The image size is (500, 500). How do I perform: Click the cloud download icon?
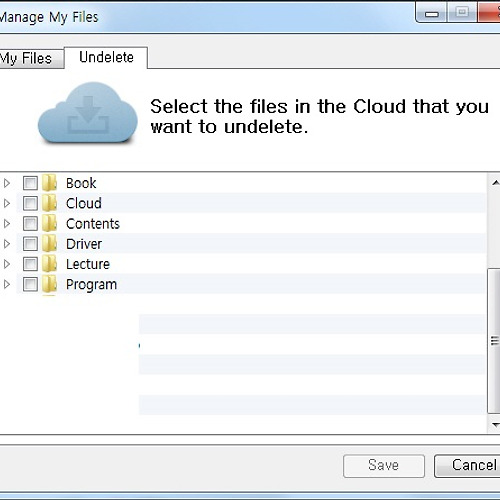(x=88, y=113)
